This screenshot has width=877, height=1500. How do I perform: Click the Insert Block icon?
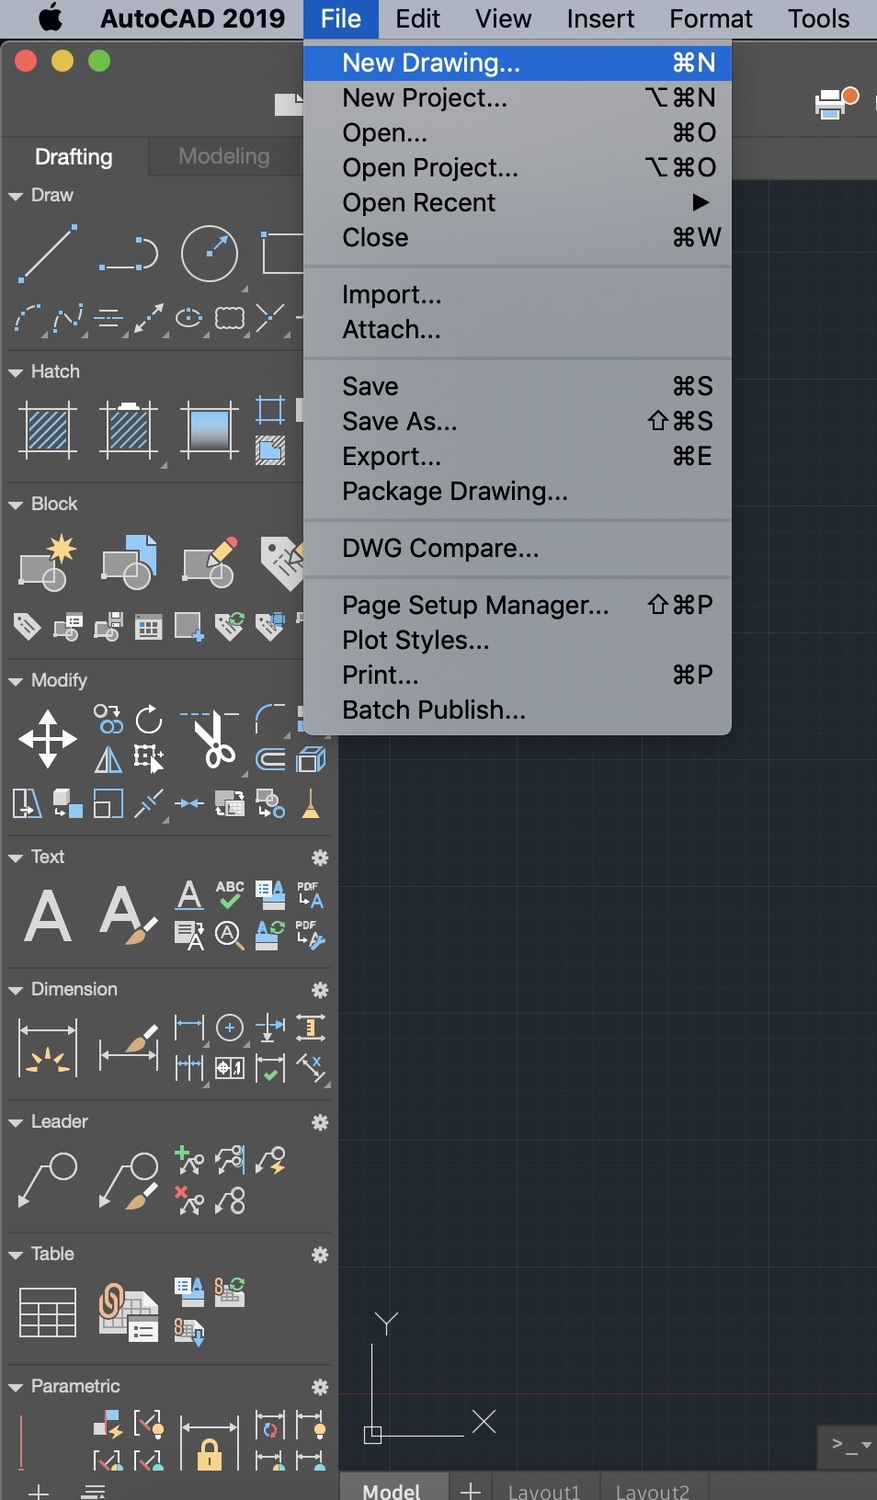(129, 562)
